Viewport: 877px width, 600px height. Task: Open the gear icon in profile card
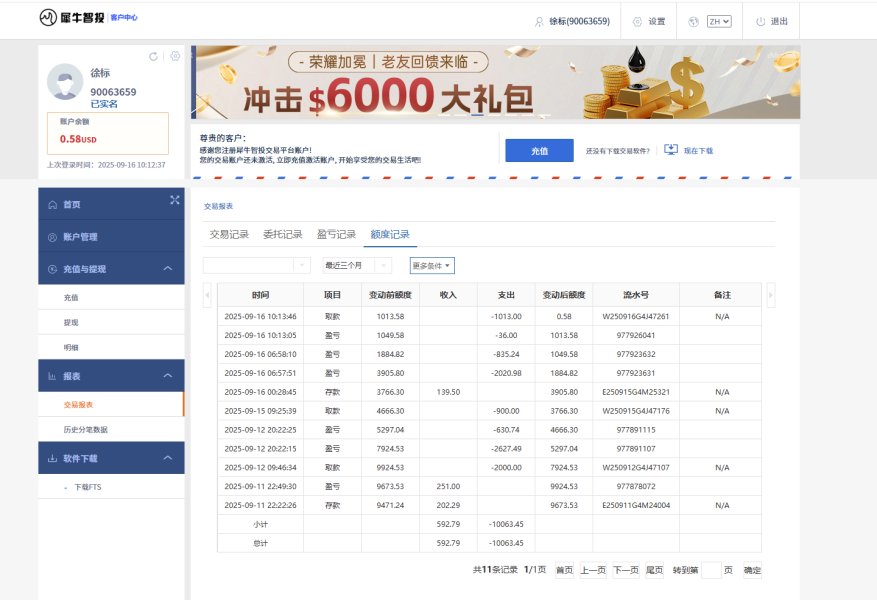tap(175, 56)
